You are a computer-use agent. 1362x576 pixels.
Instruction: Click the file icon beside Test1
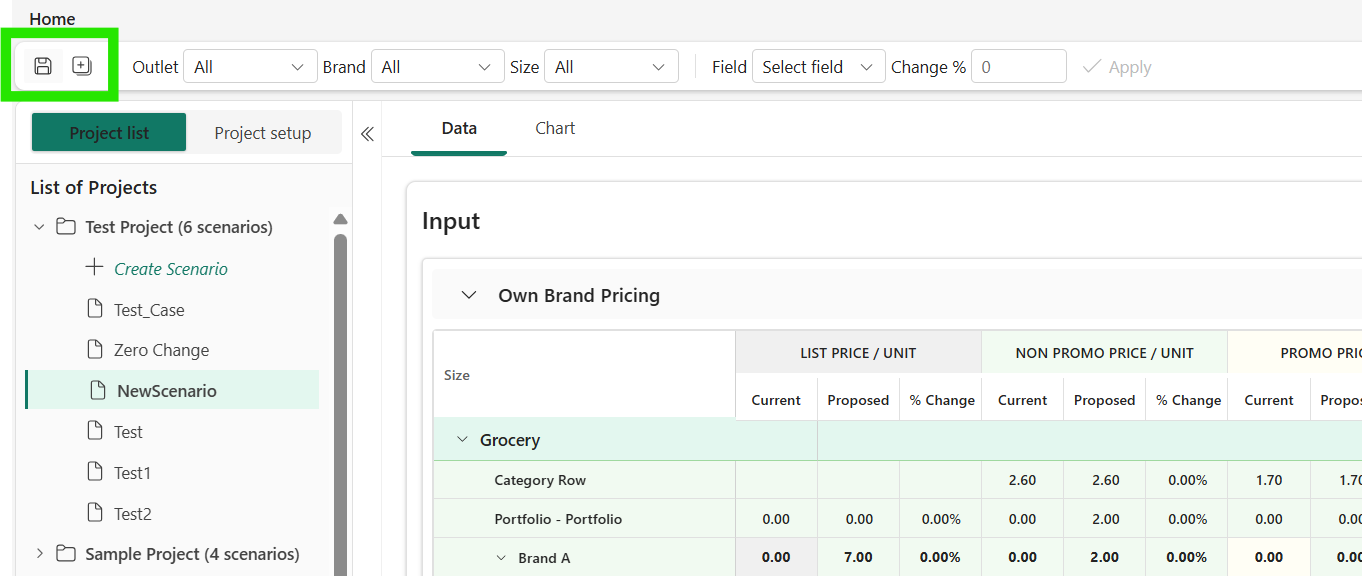(95, 472)
